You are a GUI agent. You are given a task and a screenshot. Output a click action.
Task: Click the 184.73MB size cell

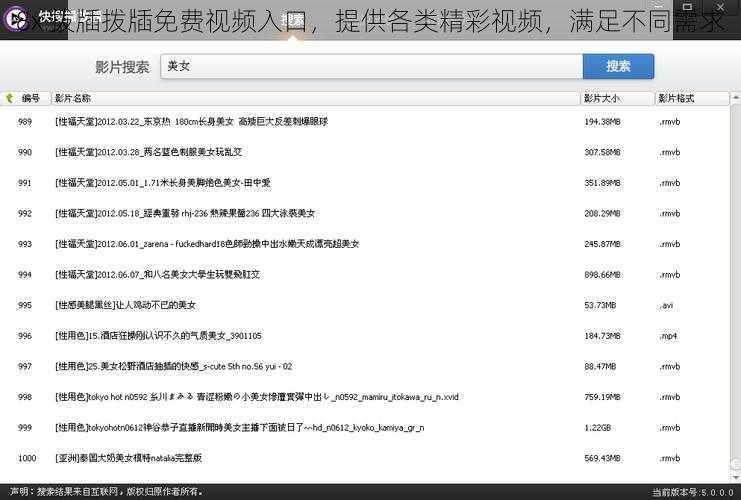[x=602, y=336]
